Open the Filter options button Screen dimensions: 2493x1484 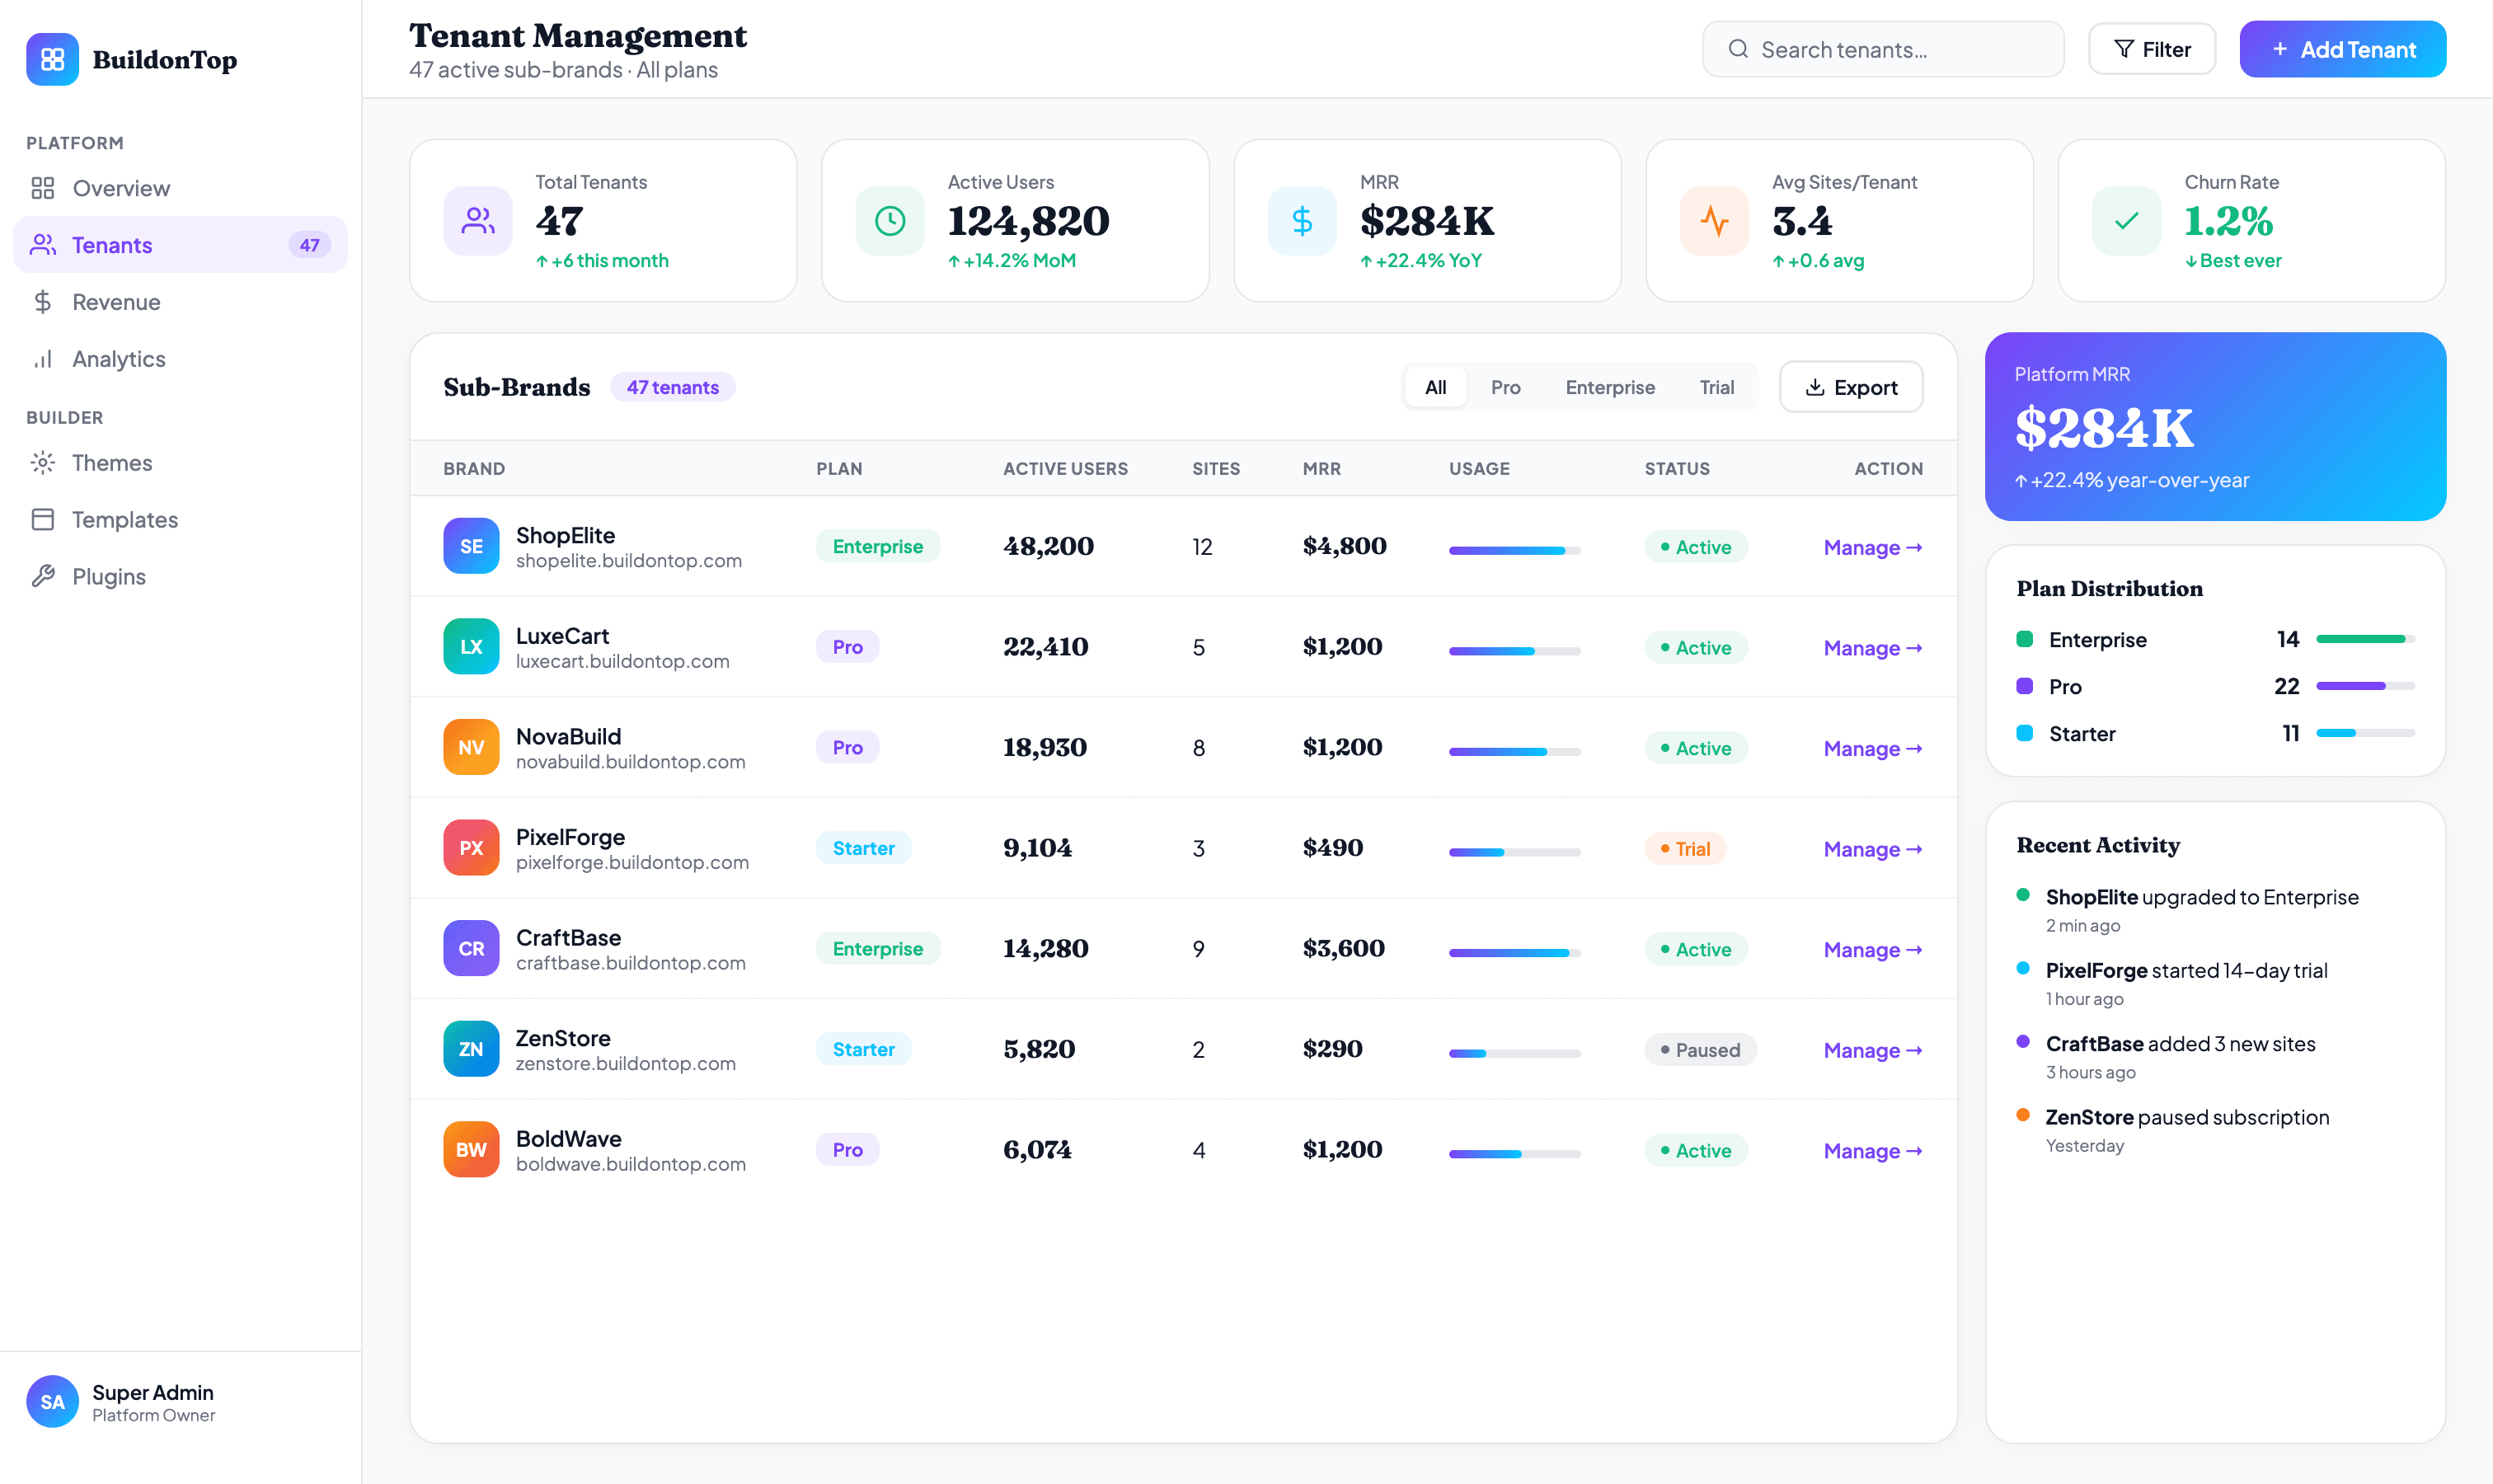(2151, 49)
